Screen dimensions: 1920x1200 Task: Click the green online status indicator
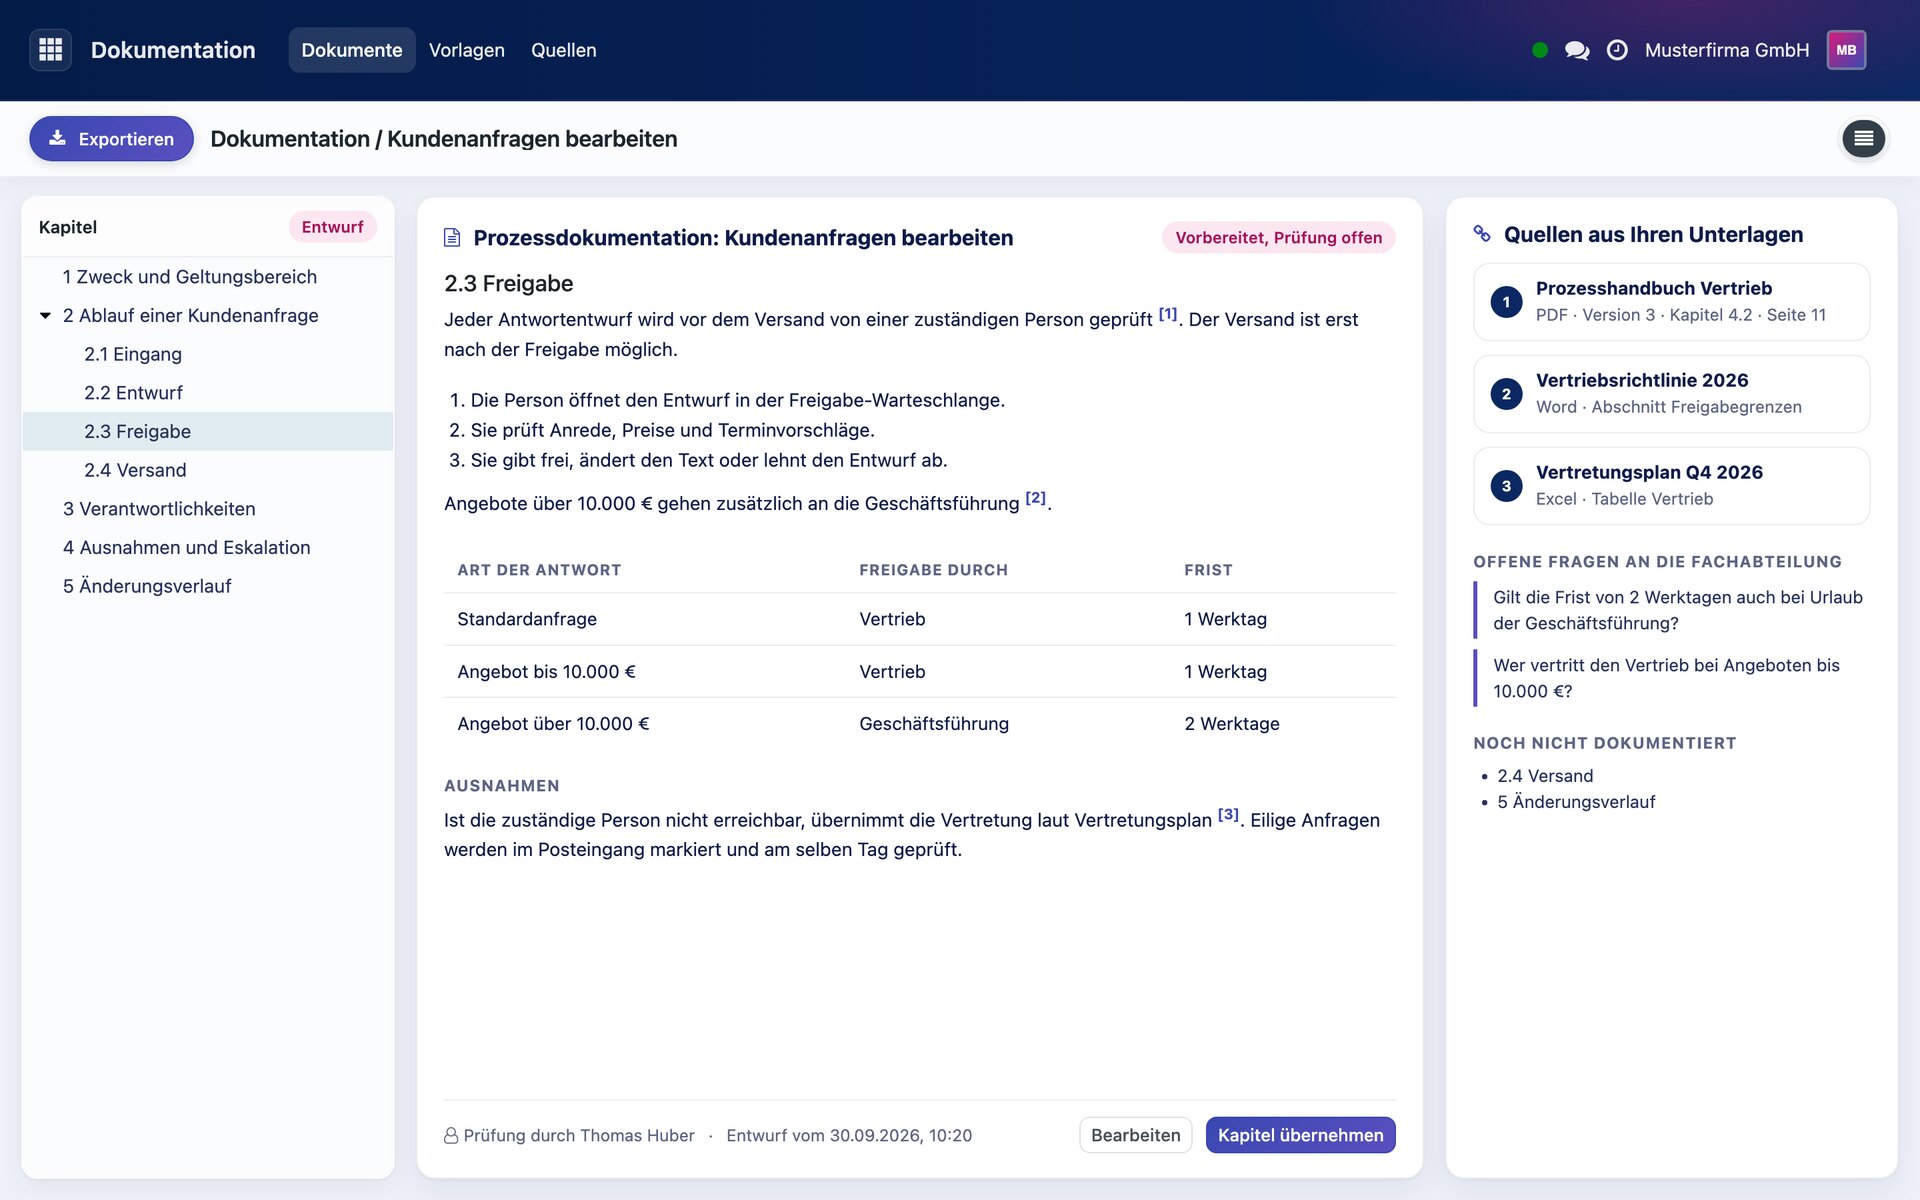[1540, 50]
